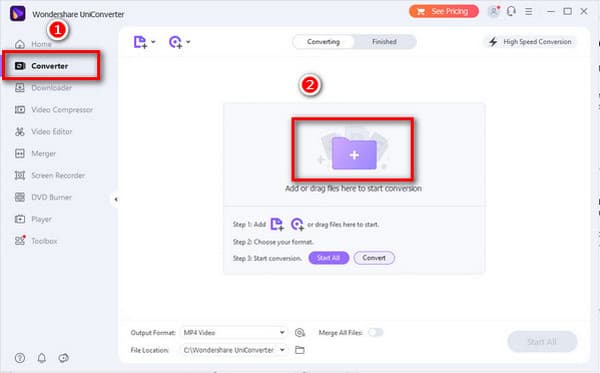Image resolution: width=600 pixels, height=373 pixels.
Task: Click the Wondershare UniConverter logo icon
Action: click(17, 14)
